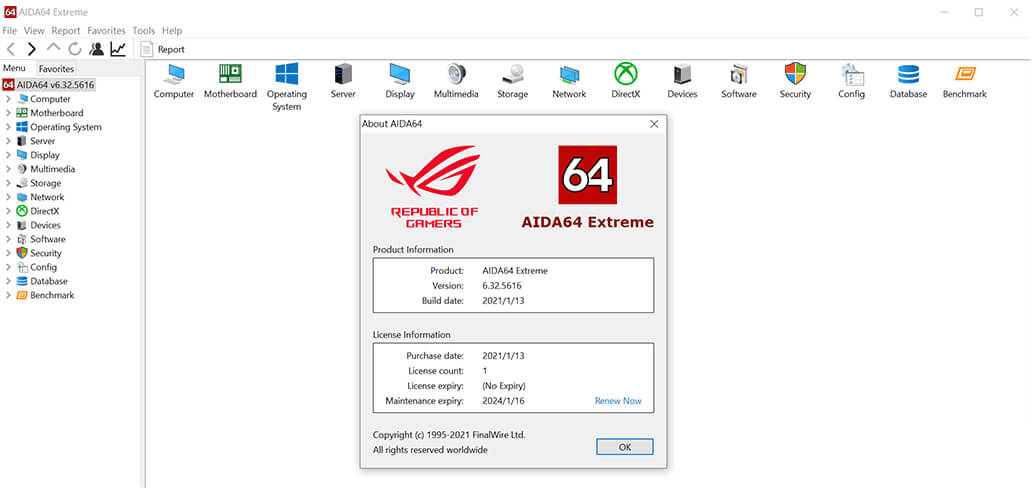Switch to the Favorites sidebar tab
The image size is (1033, 488).
[56, 69]
